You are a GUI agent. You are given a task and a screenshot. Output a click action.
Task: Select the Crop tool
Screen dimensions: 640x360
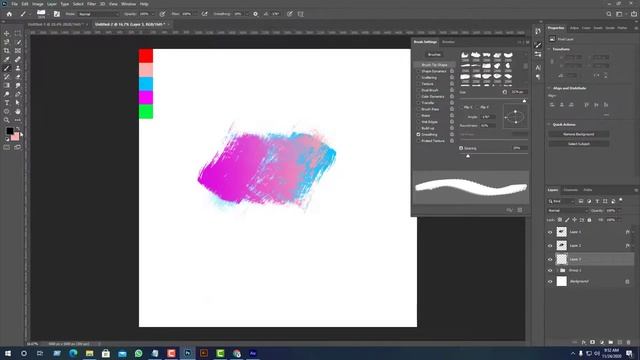[x=7, y=51]
